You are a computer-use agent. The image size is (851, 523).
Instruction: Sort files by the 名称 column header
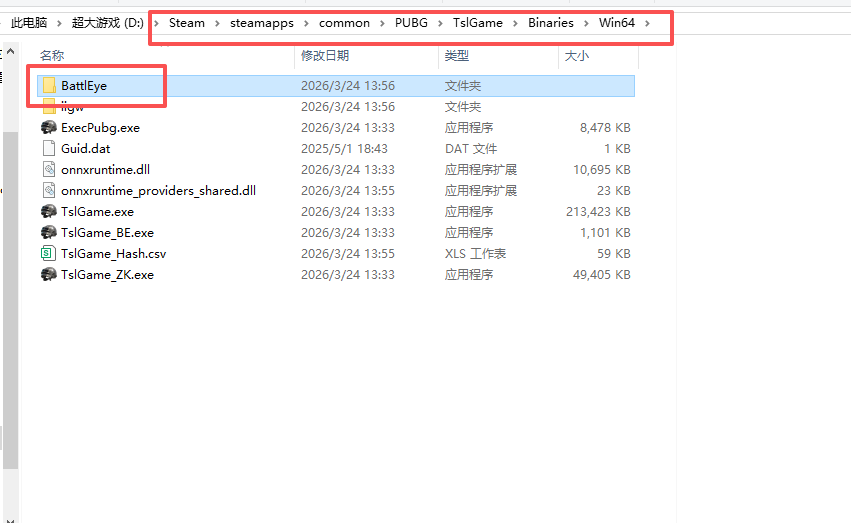52,56
